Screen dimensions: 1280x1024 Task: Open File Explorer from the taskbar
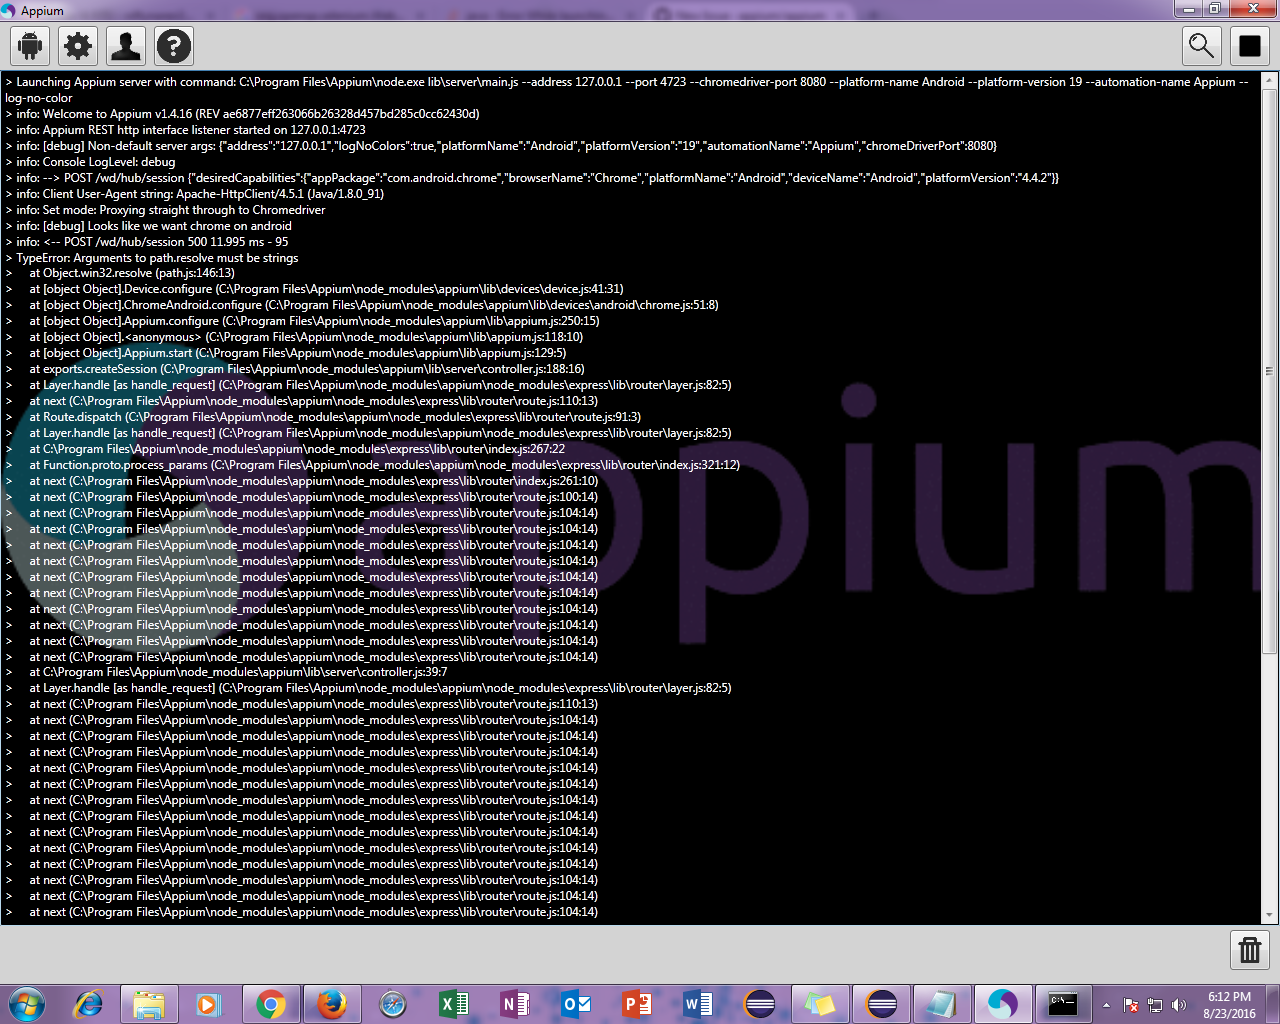click(149, 1004)
